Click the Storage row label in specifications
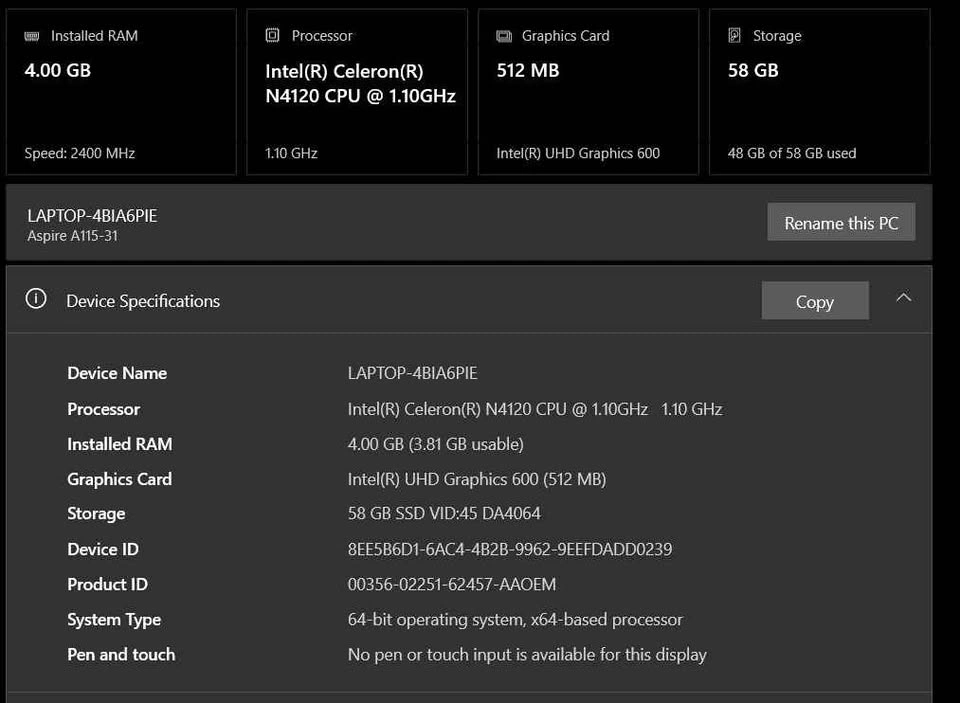The width and height of the screenshot is (960, 703). point(96,513)
